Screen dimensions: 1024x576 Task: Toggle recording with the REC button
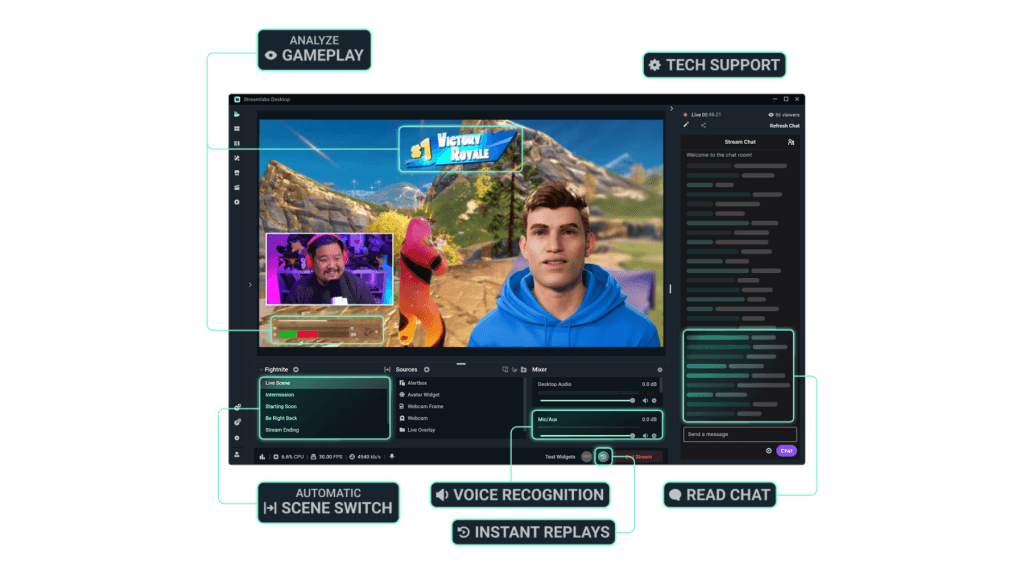click(586, 456)
